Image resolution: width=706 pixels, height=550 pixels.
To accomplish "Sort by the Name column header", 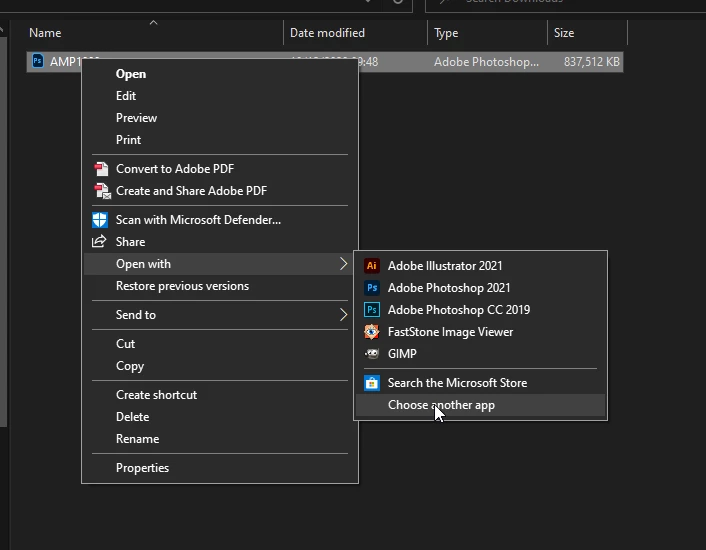I will click(153, 33).
